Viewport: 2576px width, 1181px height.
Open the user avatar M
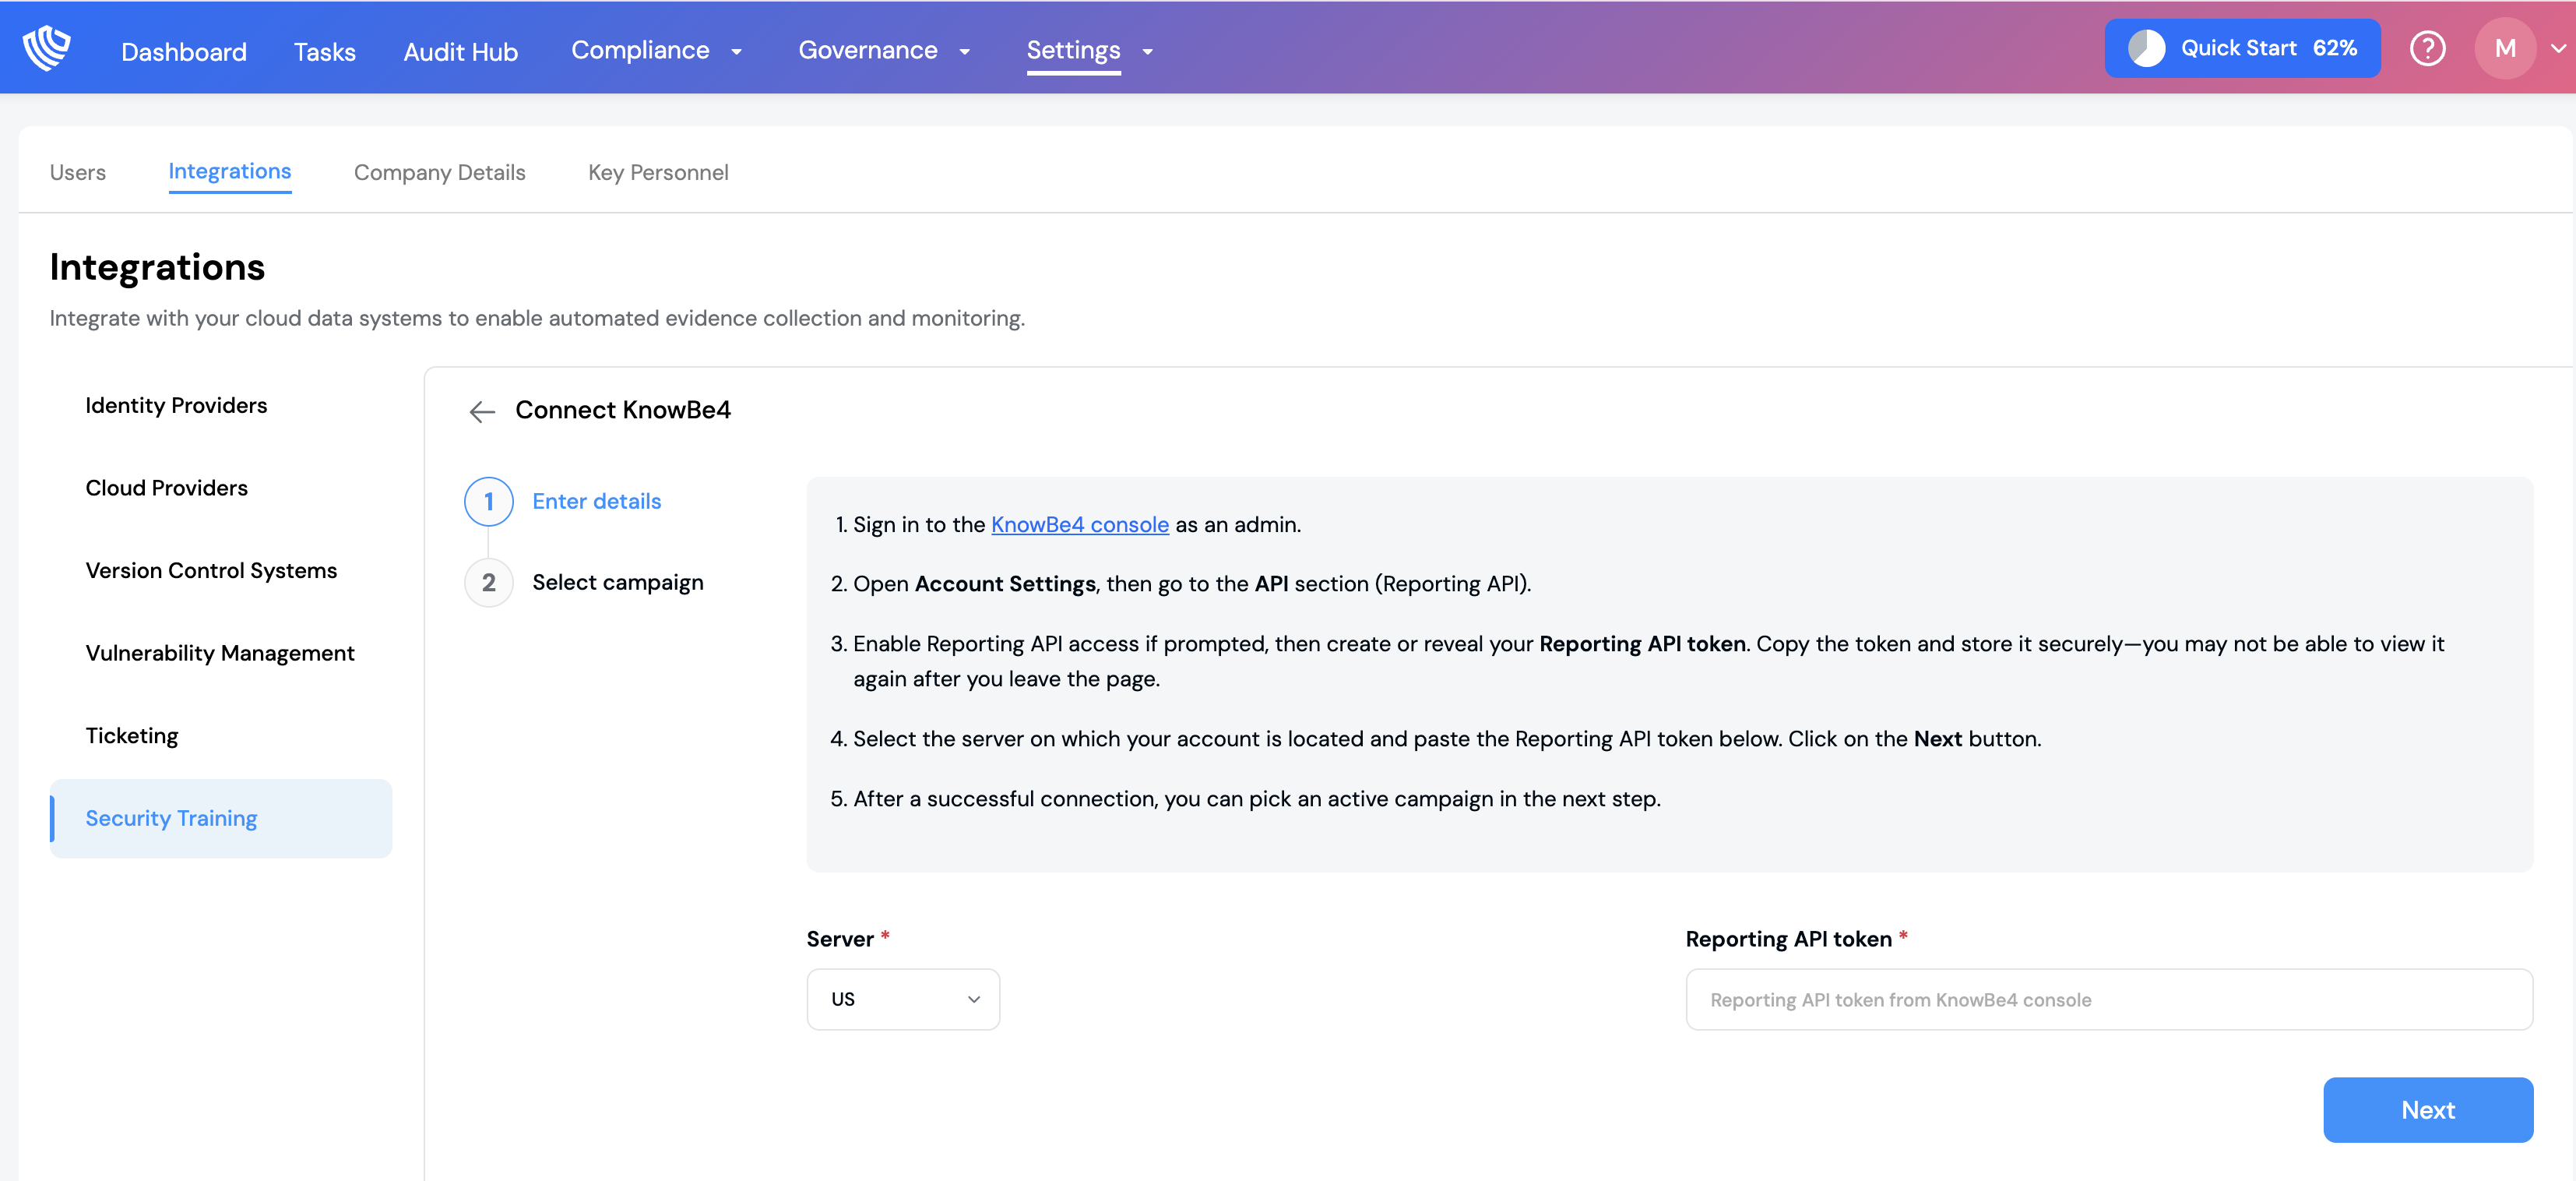click(x=2504, y=48)
